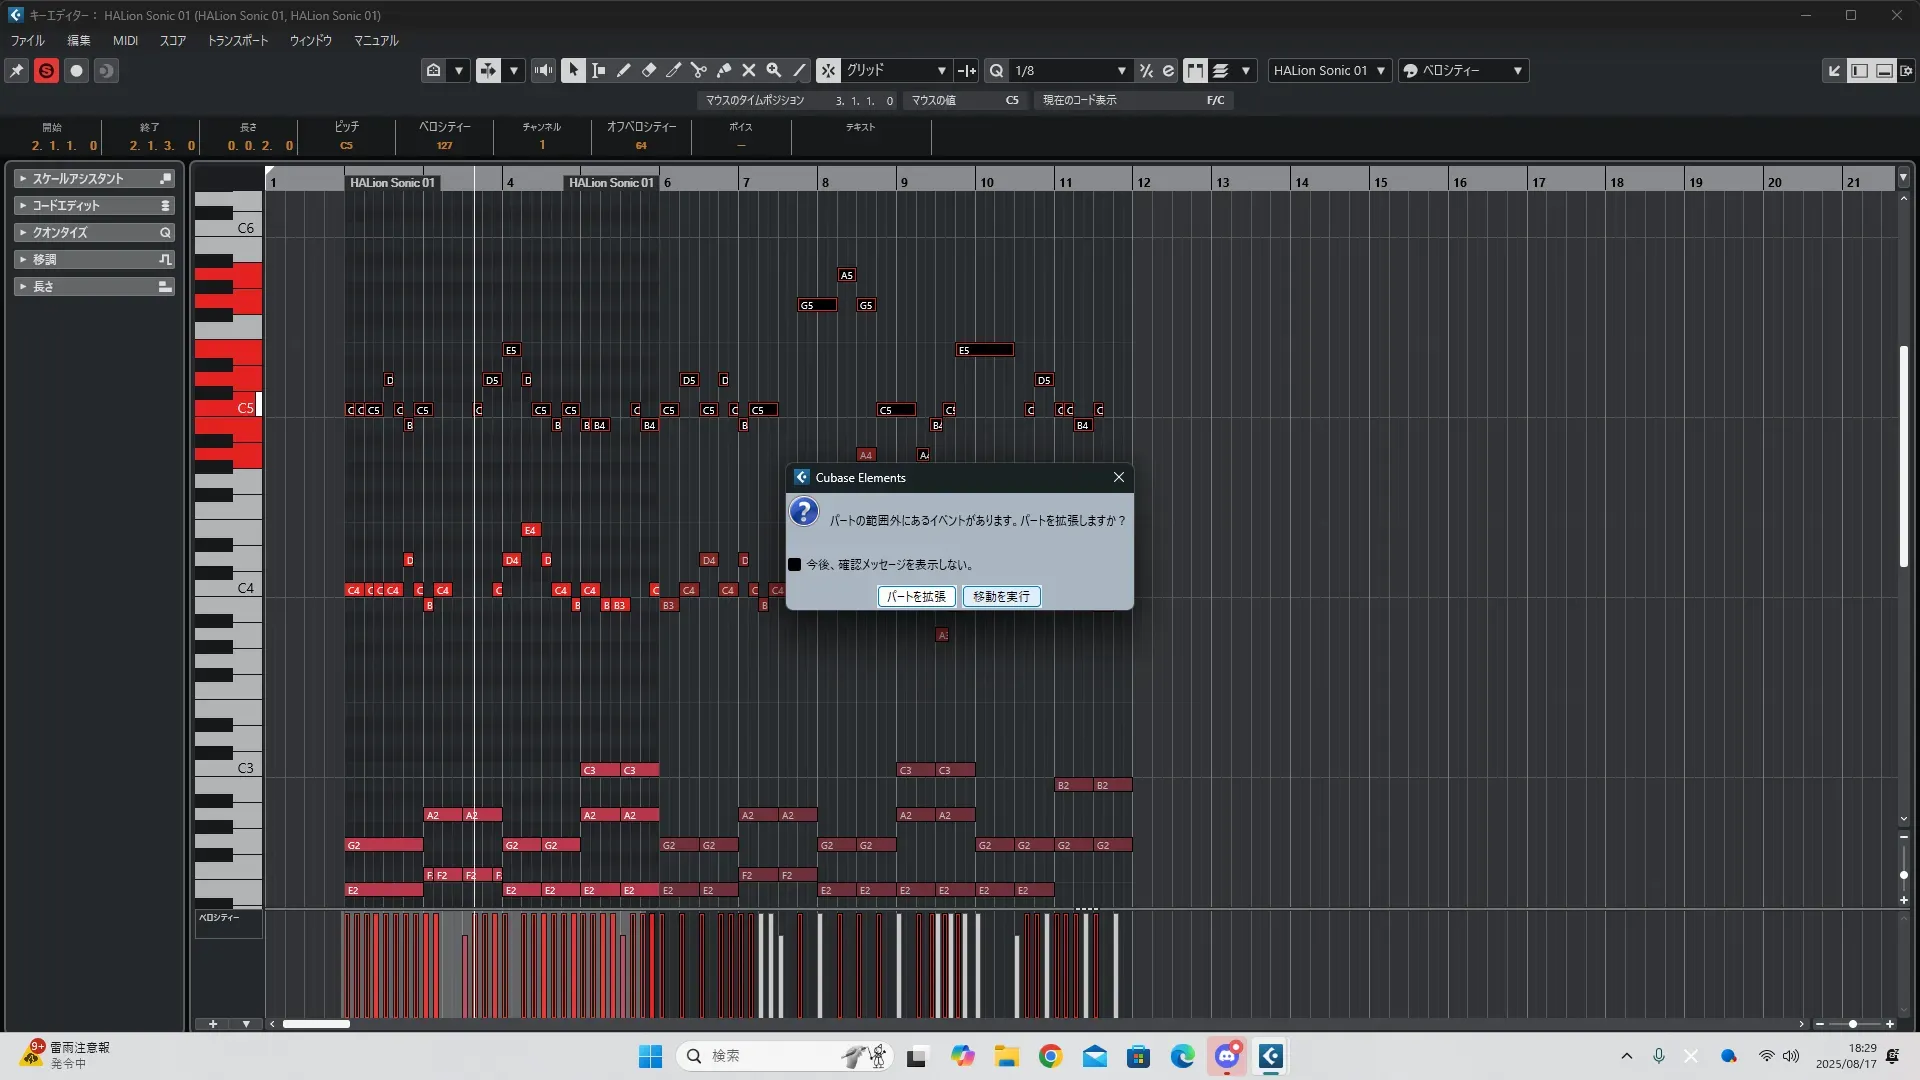1920x1080 pixels.
Task: Click the horizontal zoom slider handle
Action: (1852, 1024)
